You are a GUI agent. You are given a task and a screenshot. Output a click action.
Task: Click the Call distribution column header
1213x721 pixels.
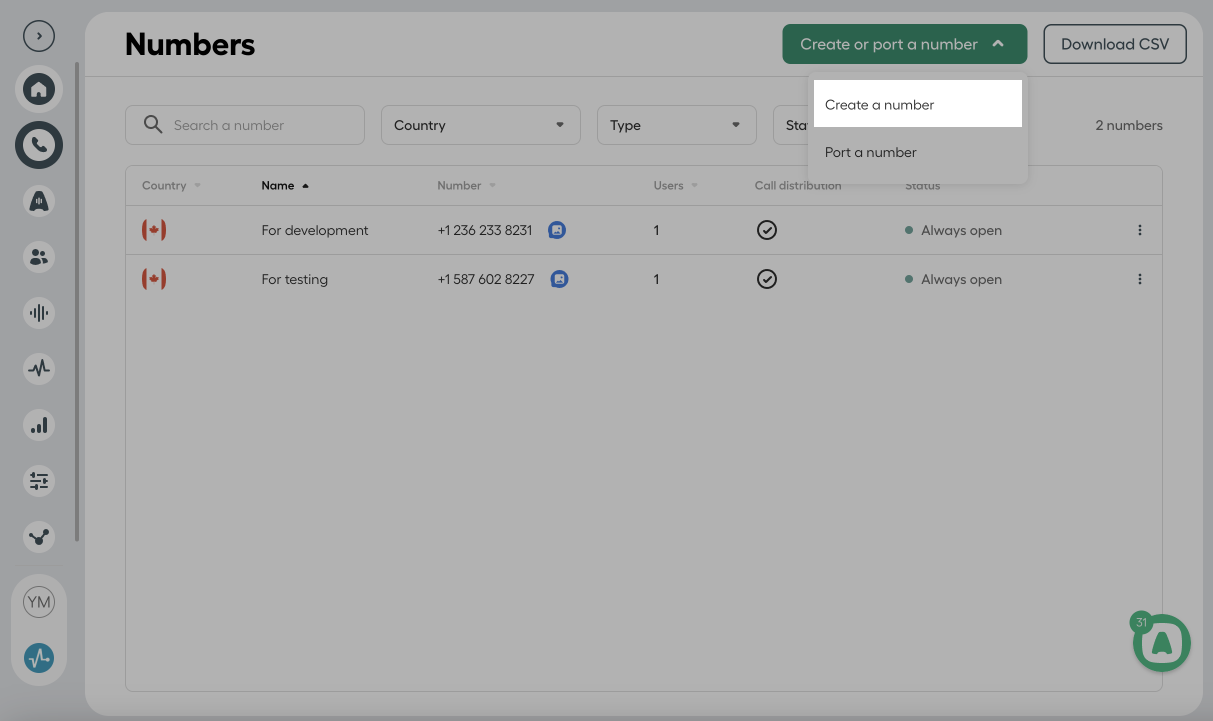tap(798, 186)
